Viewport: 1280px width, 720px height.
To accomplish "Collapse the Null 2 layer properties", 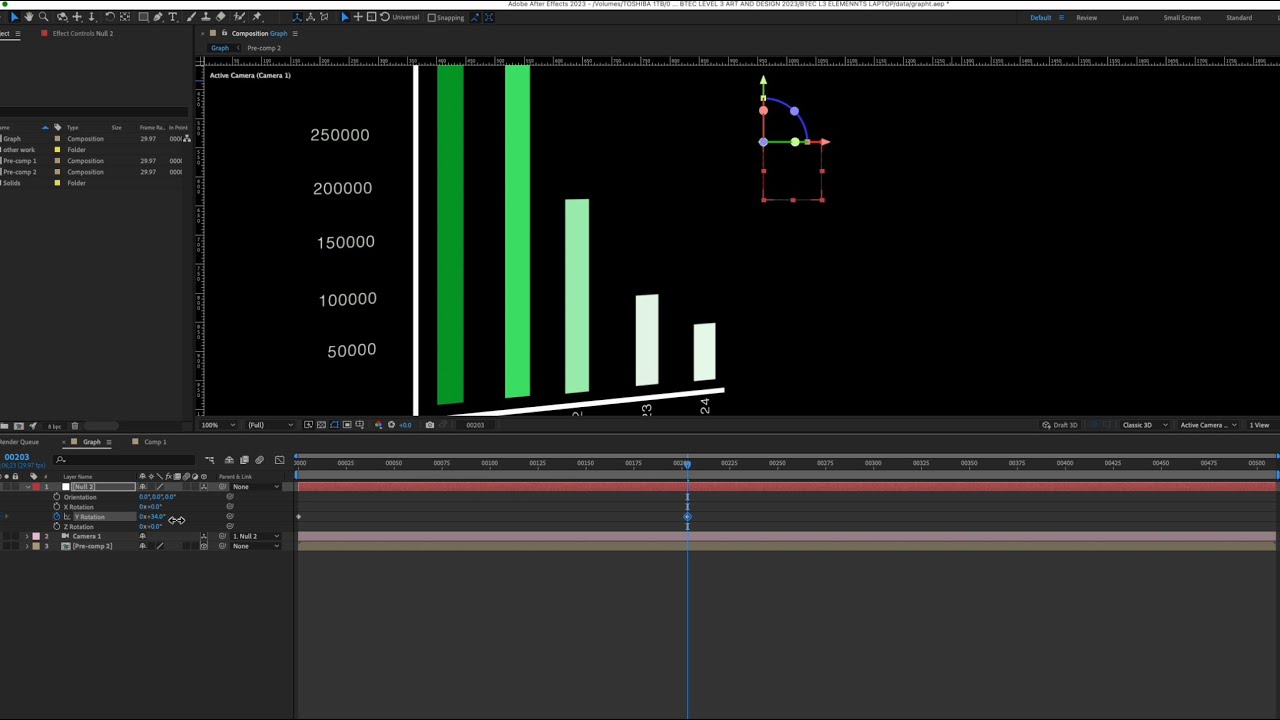I will click(x=28, y=487).
